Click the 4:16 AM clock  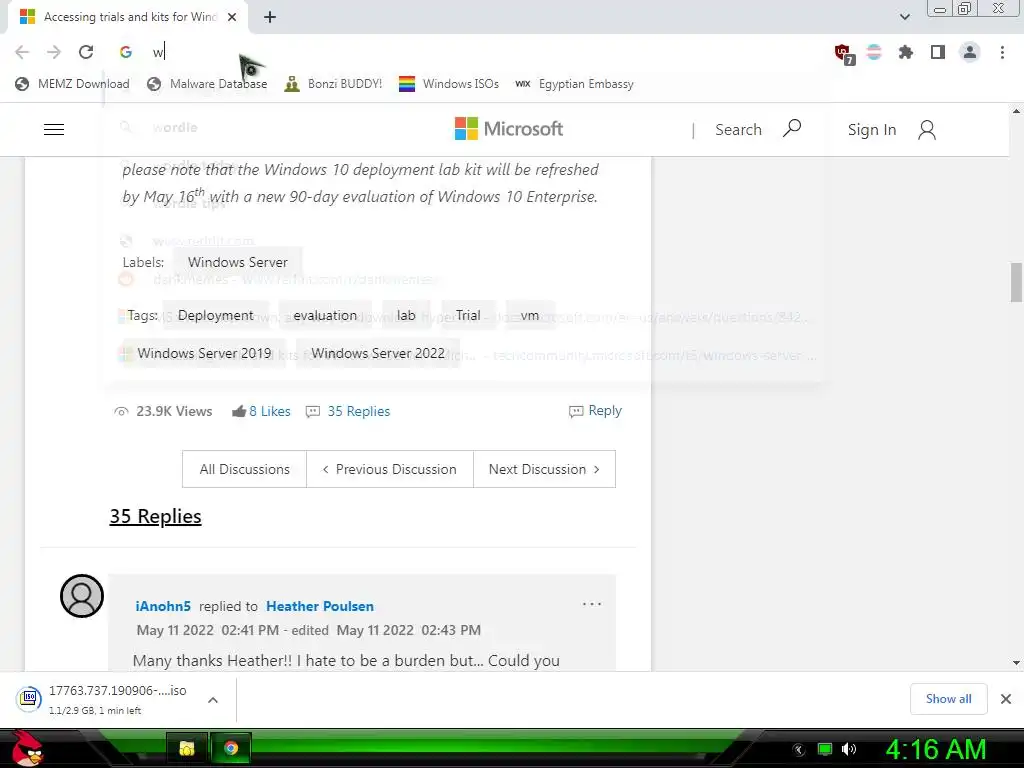click(935, 749)
